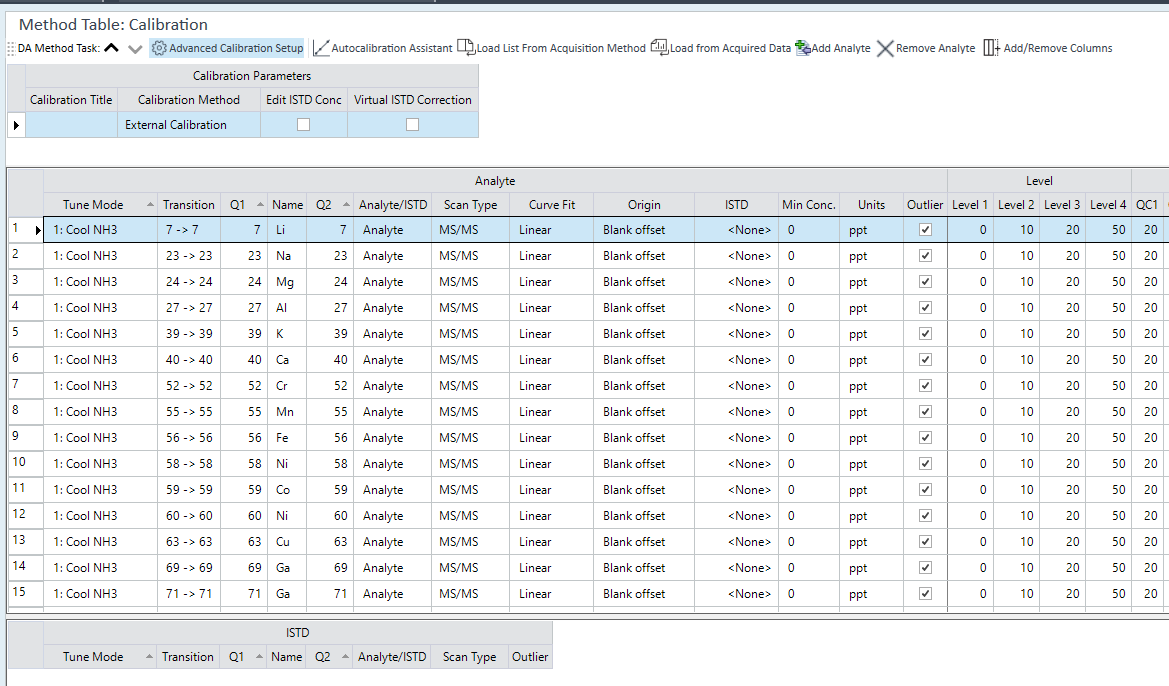The image size is (1169, 686).
Task: Click the Scan Type MS/MS cell for Mn
Action: [470, 412]
